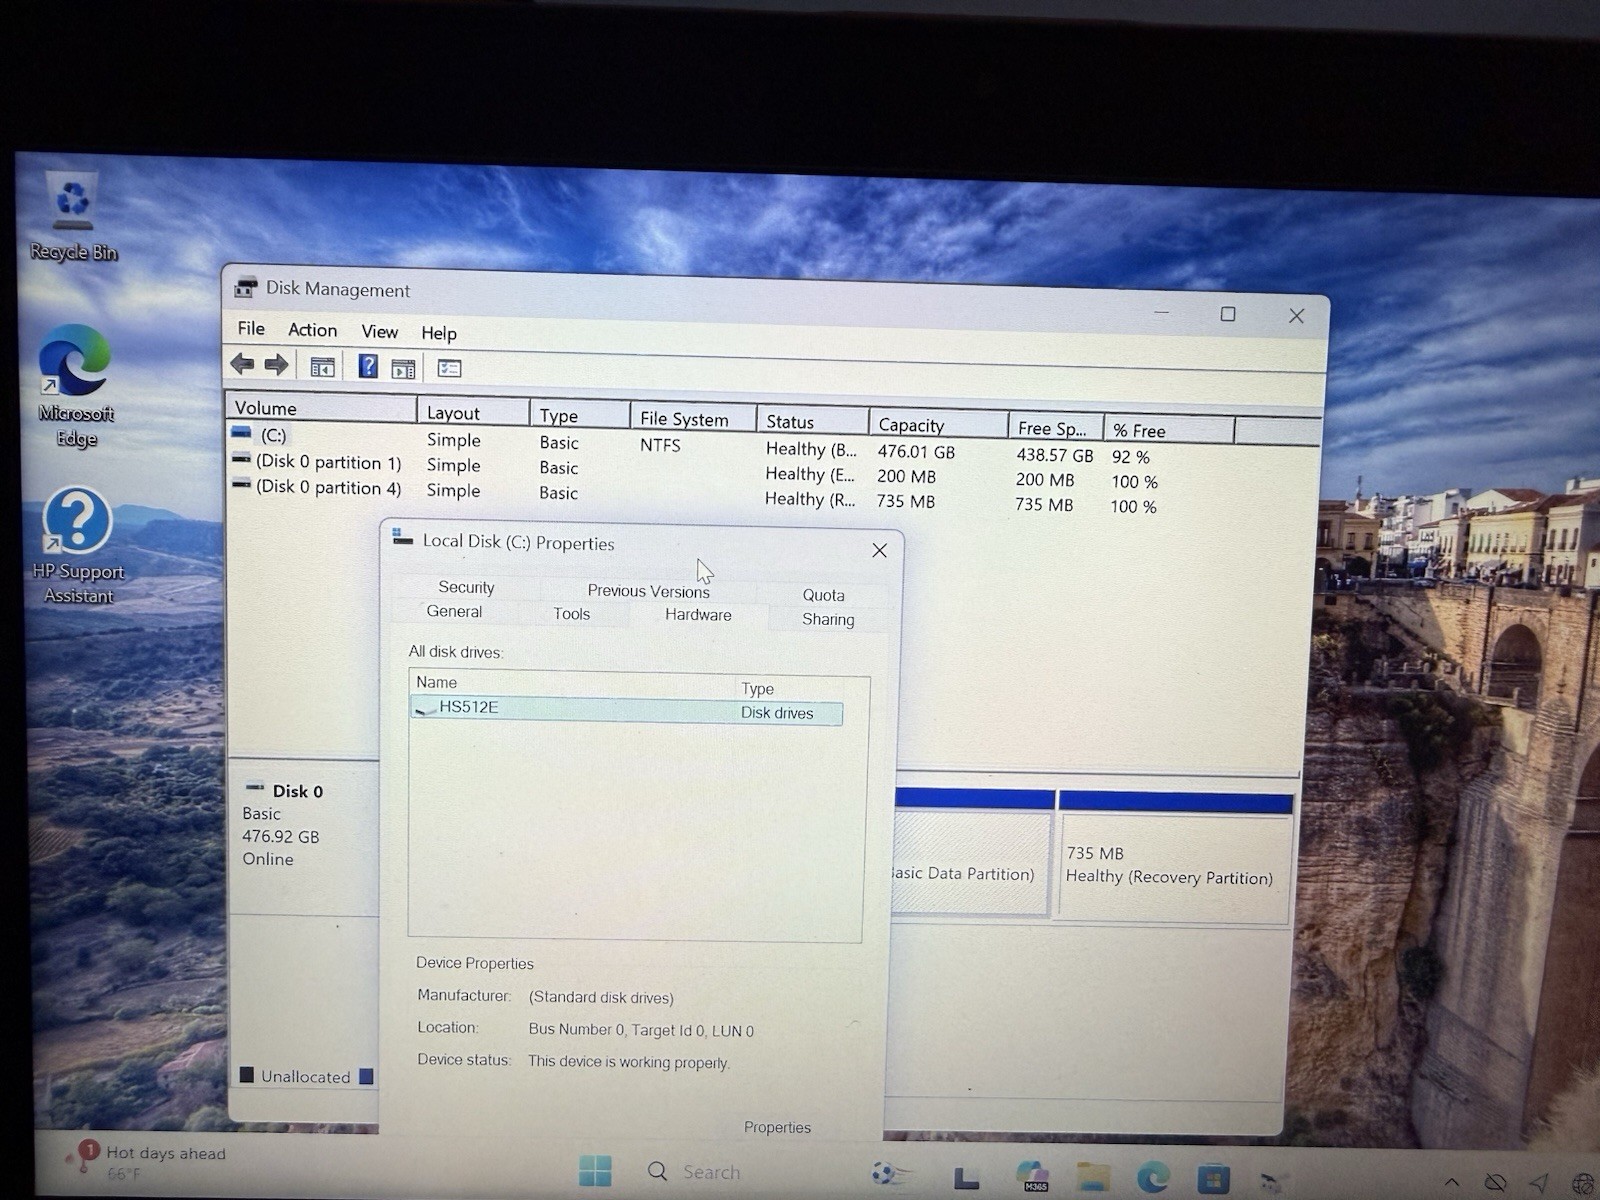Sort by the Volume column header
Viewport: 1600px width, 1200px height.
(321, 408)
